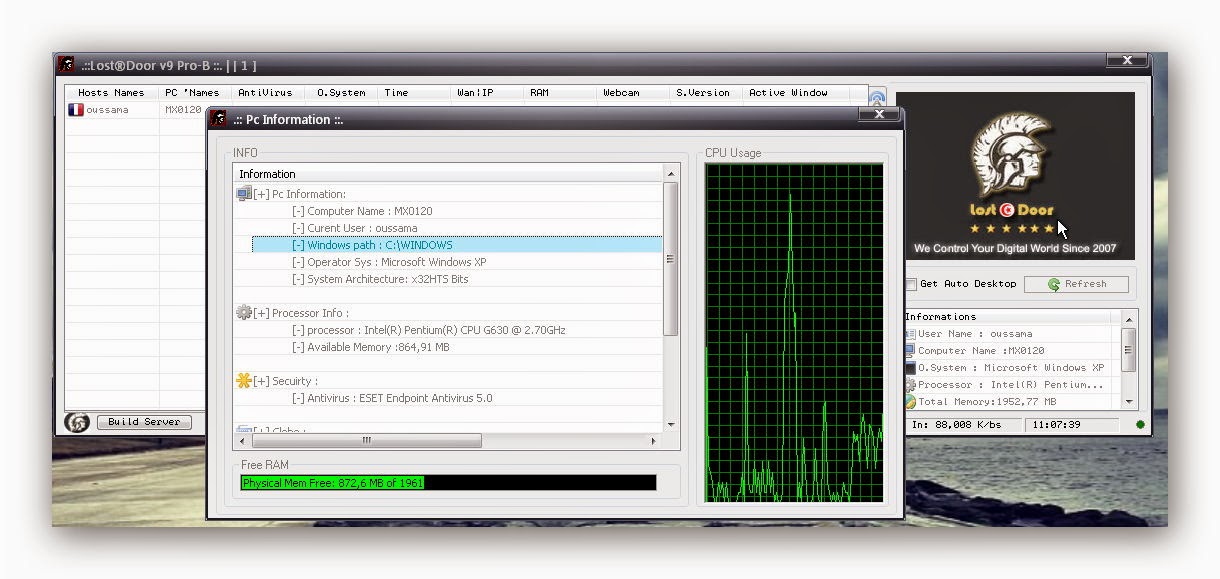Click the Wan!IP column header
The height and width of the screenshot is (579, 1220).
[487, 93]
